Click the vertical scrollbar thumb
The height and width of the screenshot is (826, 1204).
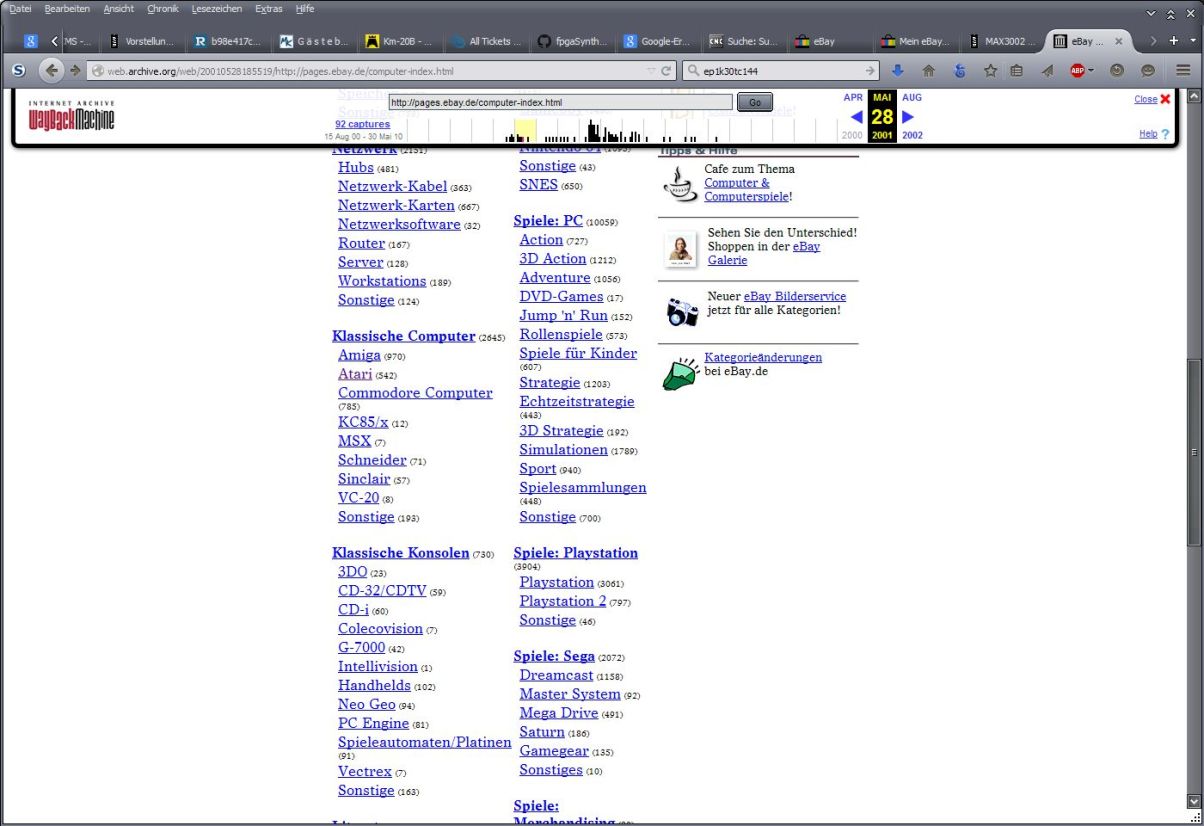(1192, 451)
